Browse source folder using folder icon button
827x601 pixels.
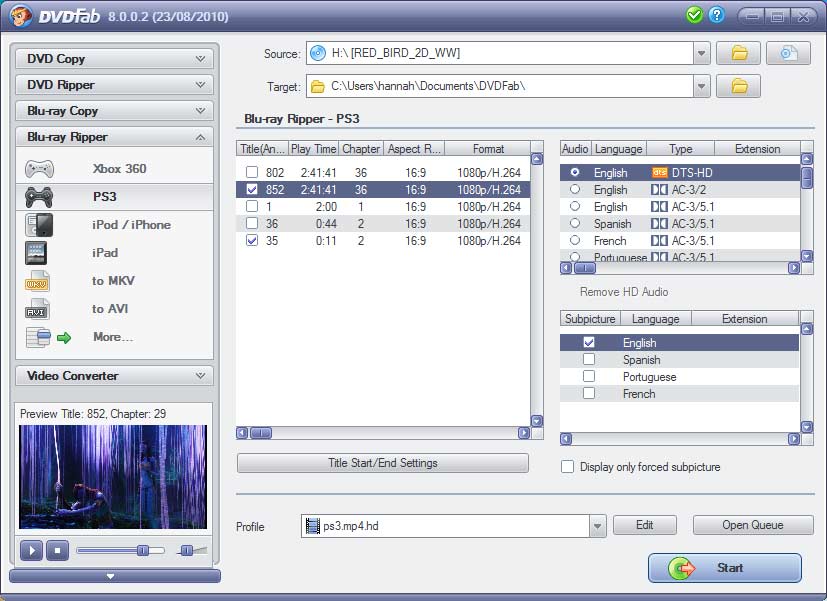pos(738,53)
